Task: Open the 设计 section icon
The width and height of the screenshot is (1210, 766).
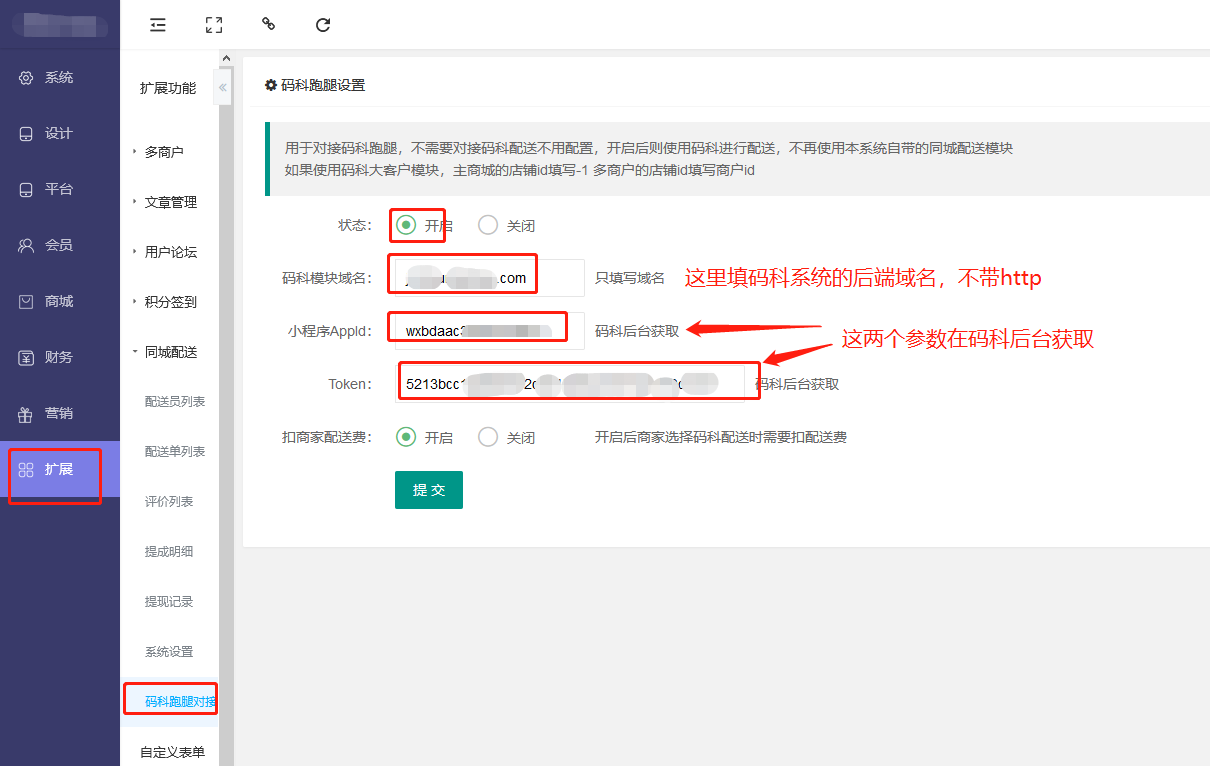Action: click(x=26, y=134)
